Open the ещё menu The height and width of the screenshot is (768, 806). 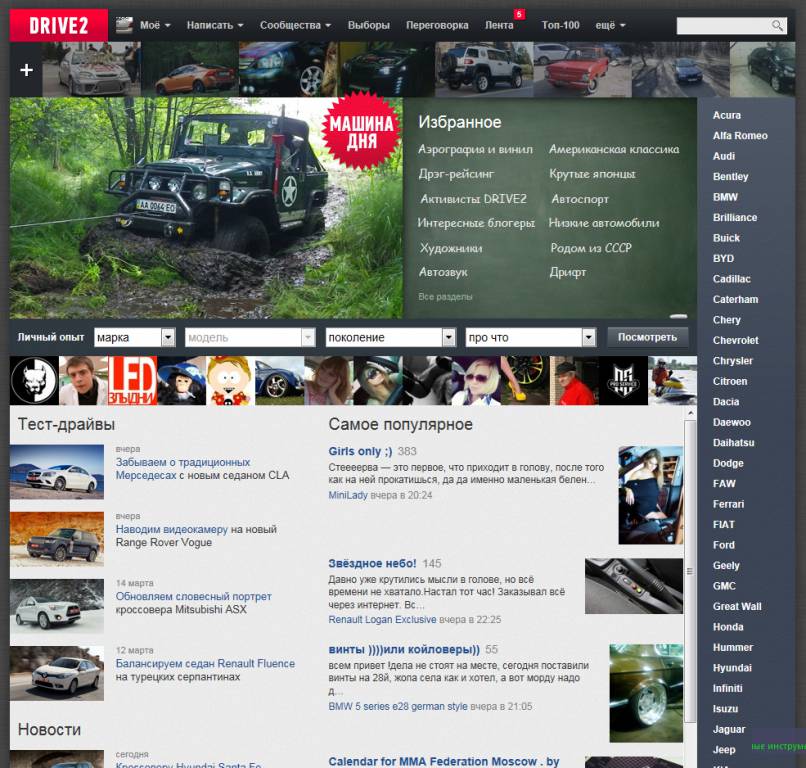pyautogui.click(x=610, y=25)
